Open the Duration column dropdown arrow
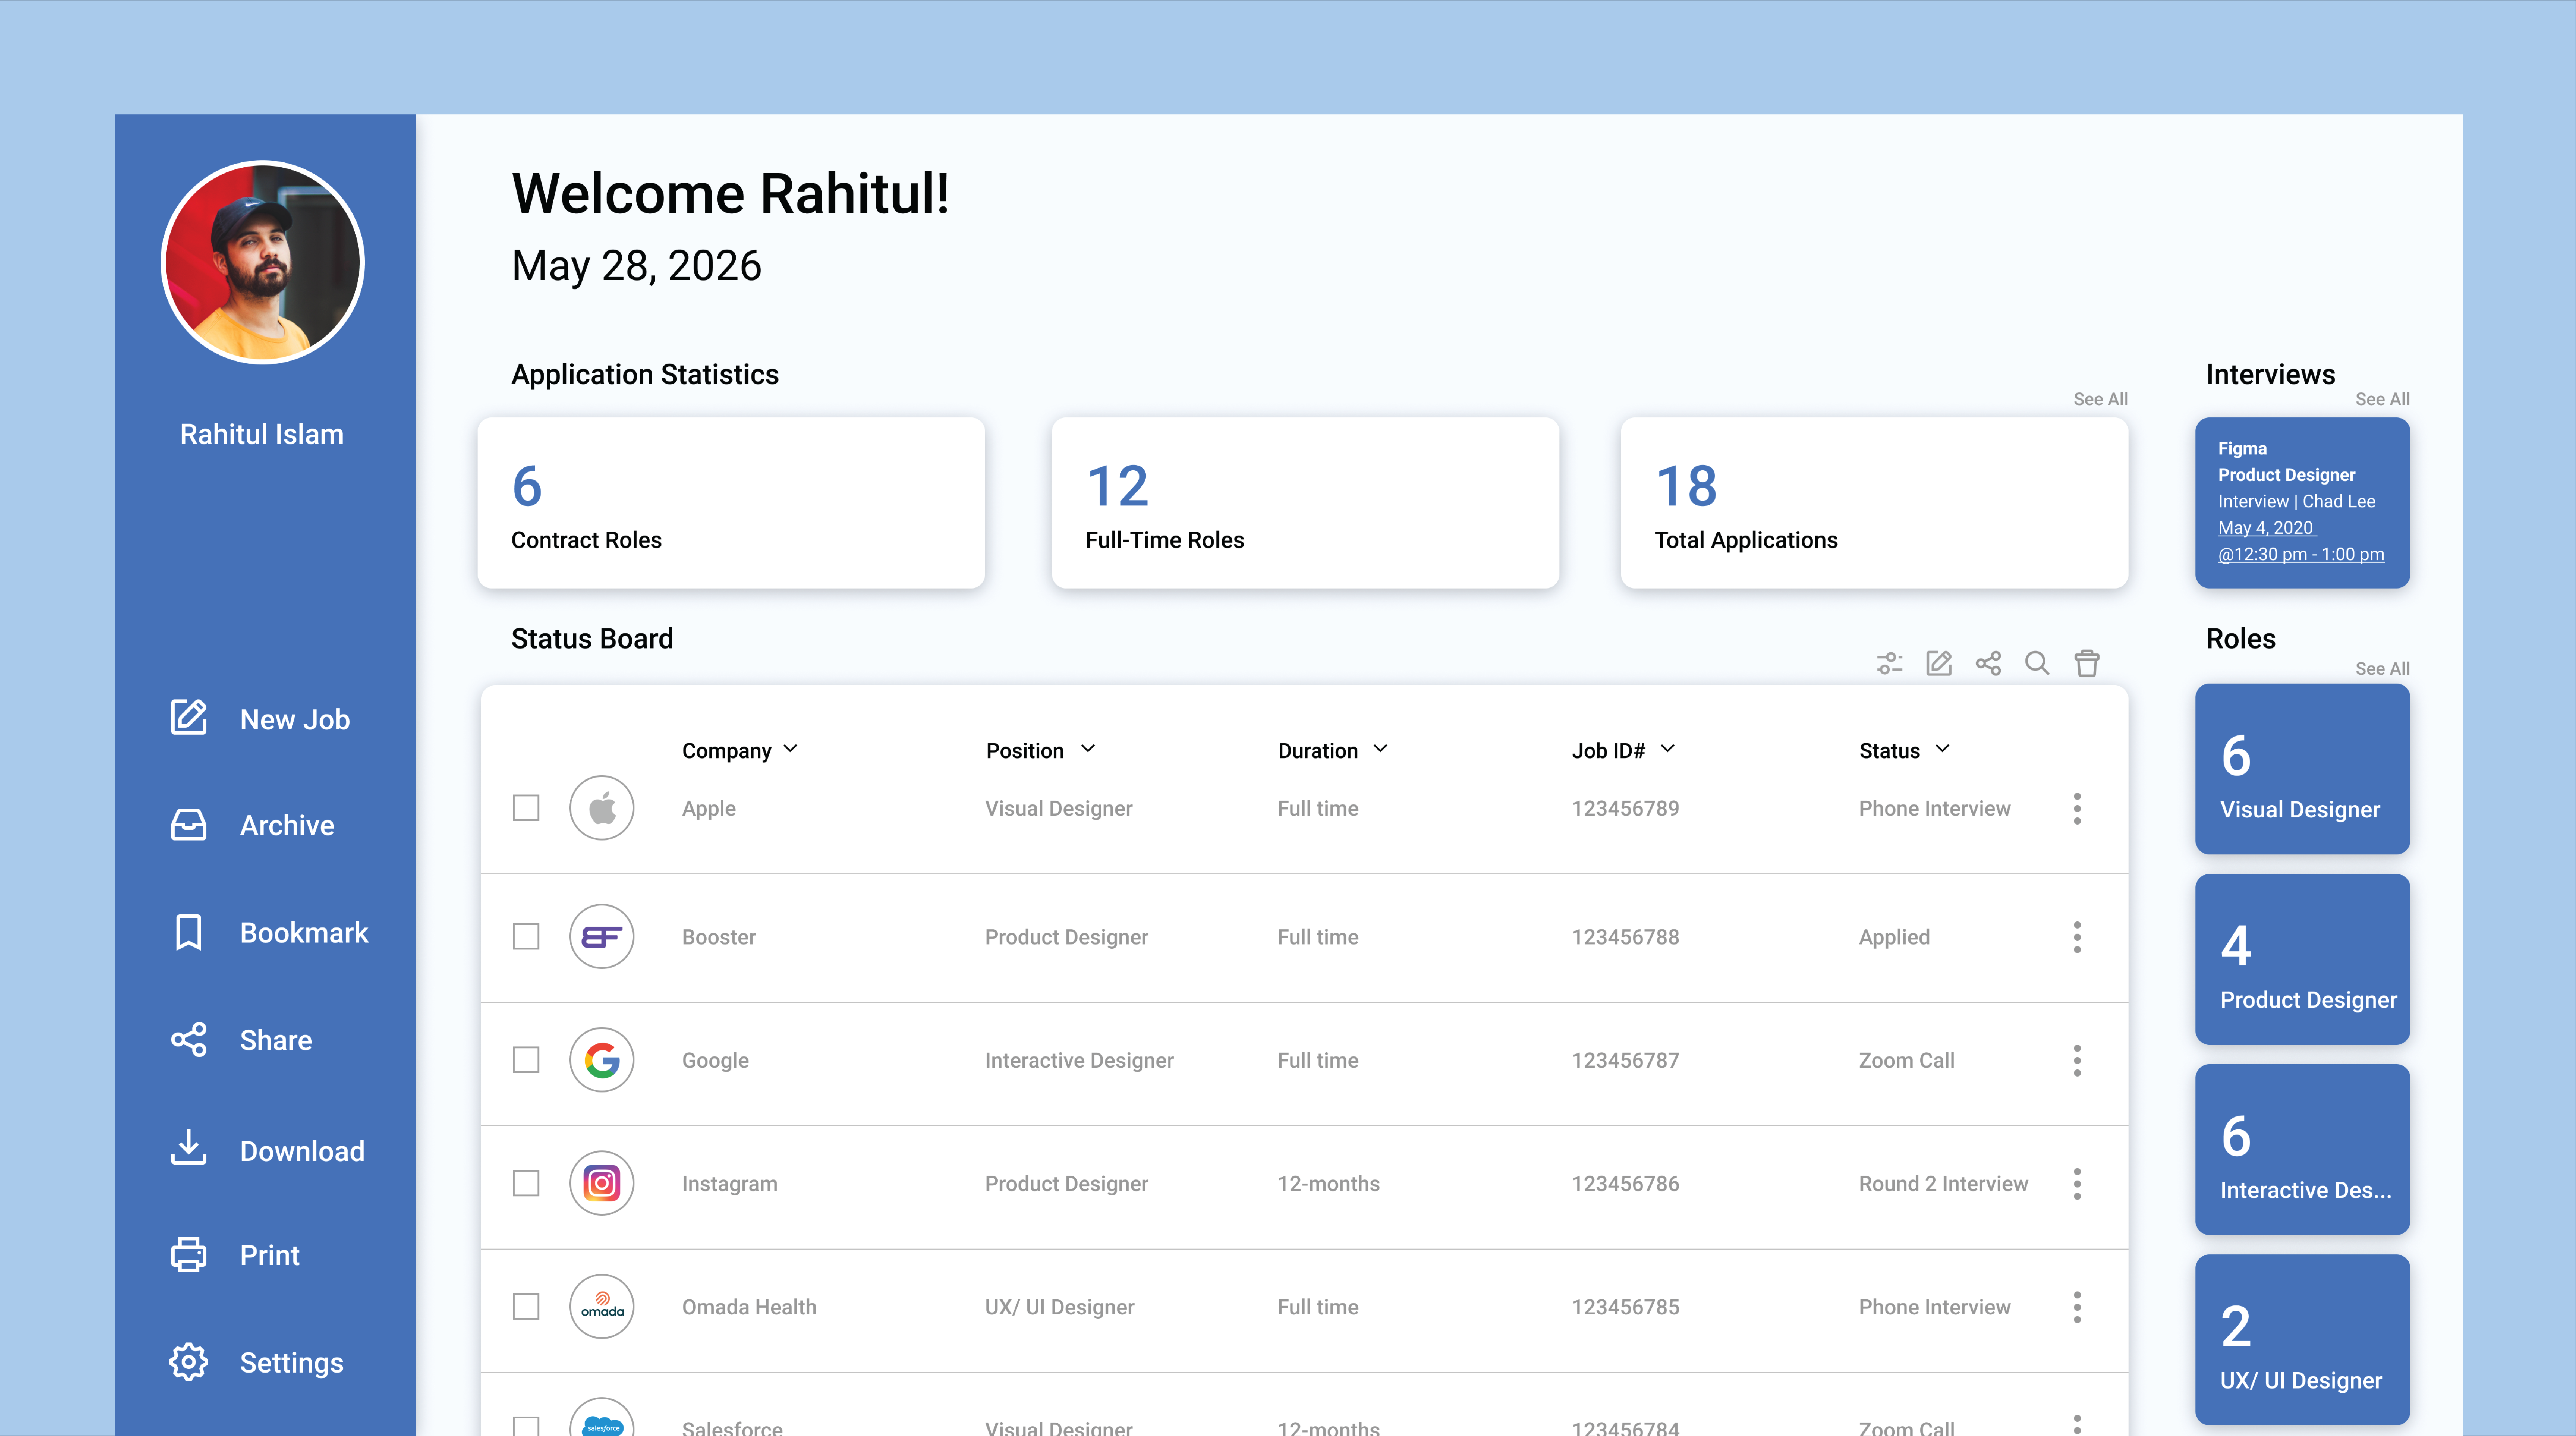 (1381, 749)
